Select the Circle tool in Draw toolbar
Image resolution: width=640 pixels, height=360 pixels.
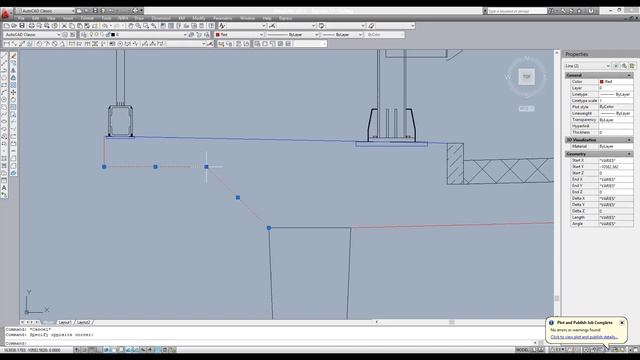point(4,100)
